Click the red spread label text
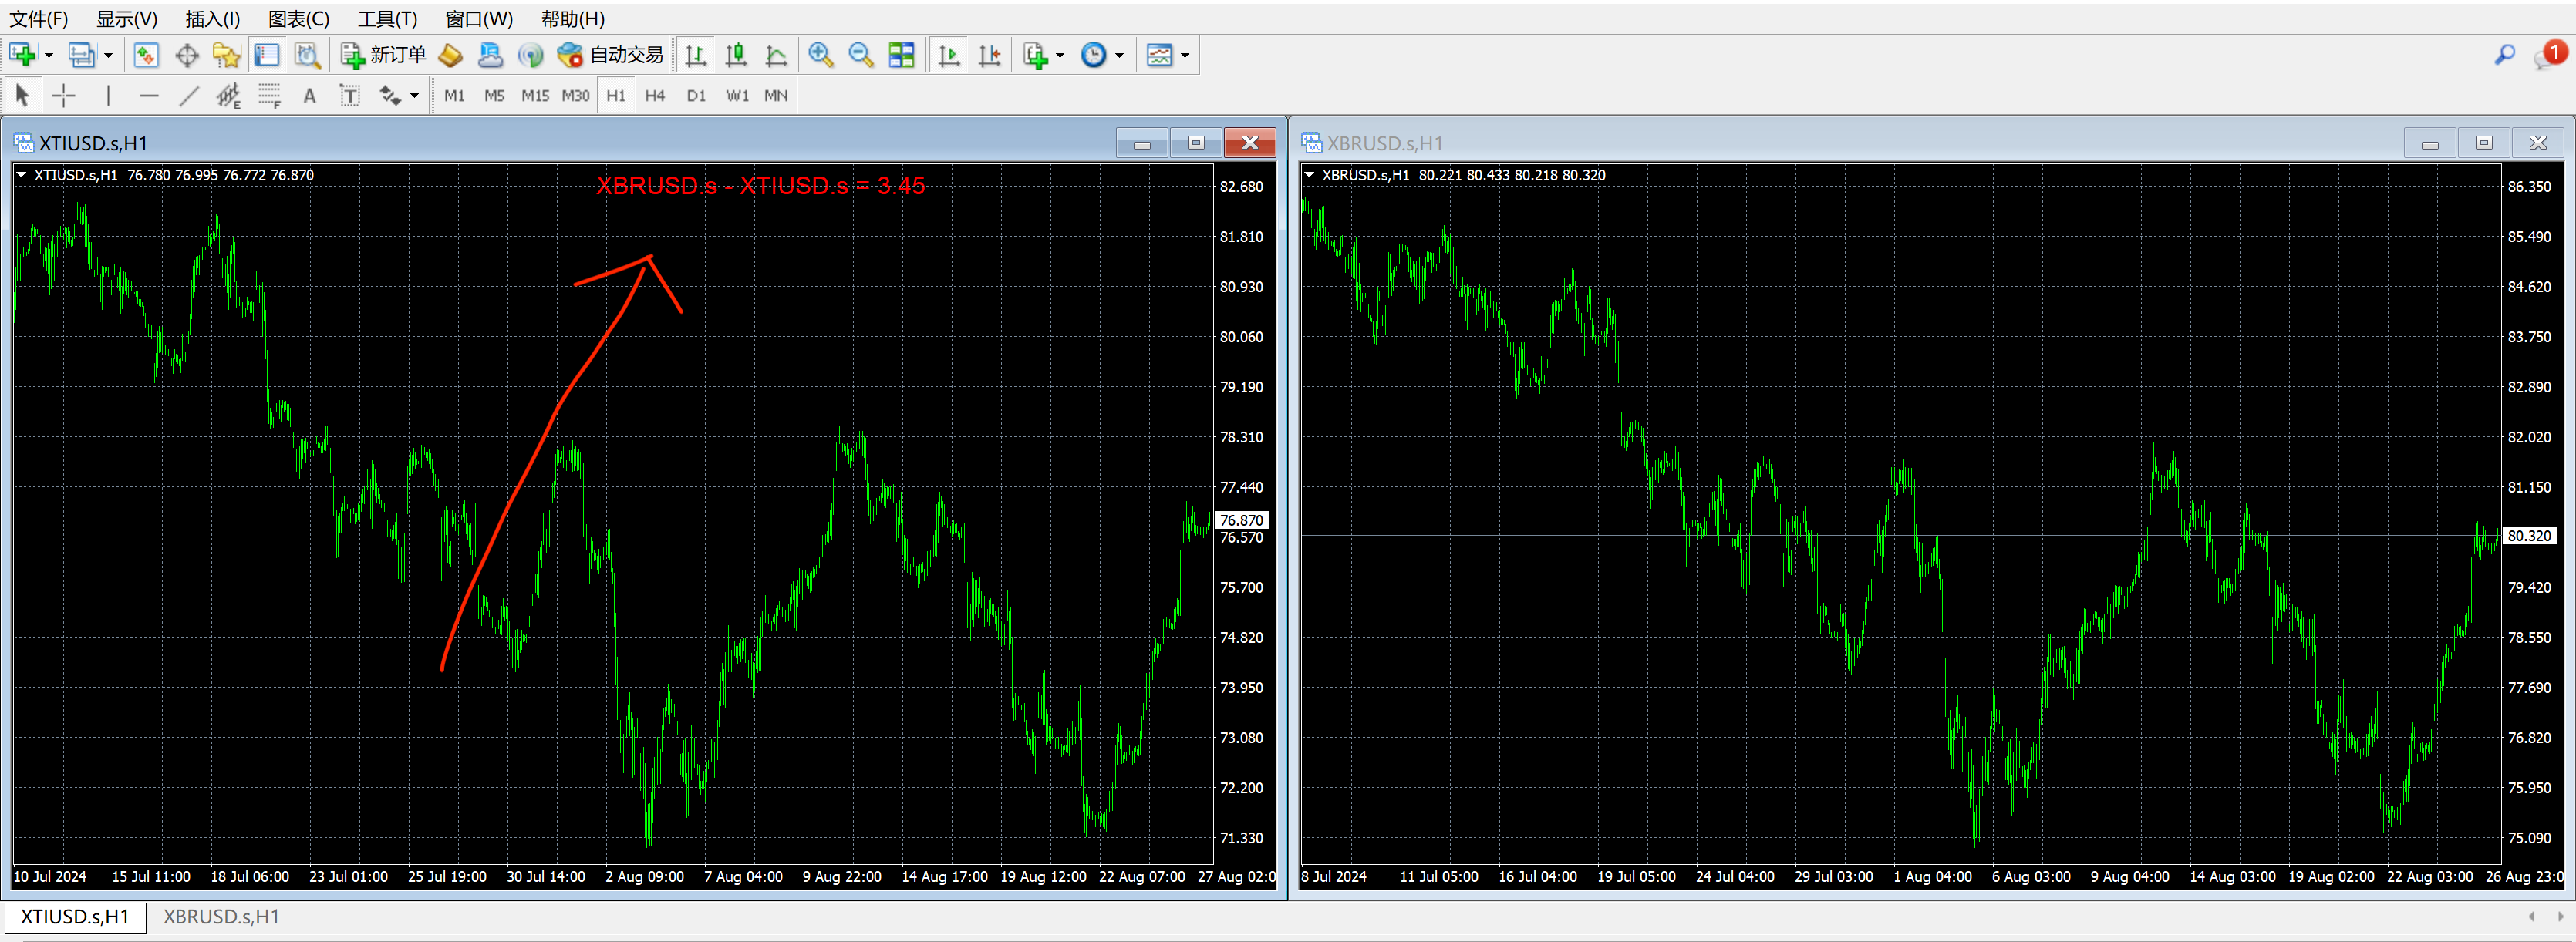Viewport: 2576px width, 942px height. pyautogui.click(x=760, y=186)
